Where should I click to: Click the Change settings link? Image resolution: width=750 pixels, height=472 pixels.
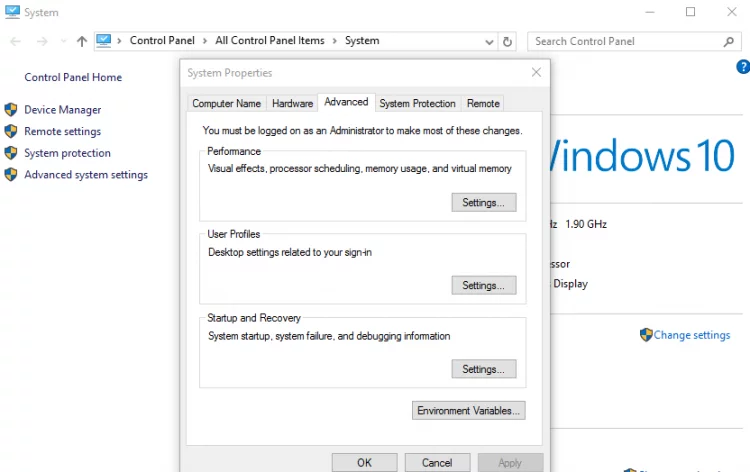(692, 335)
